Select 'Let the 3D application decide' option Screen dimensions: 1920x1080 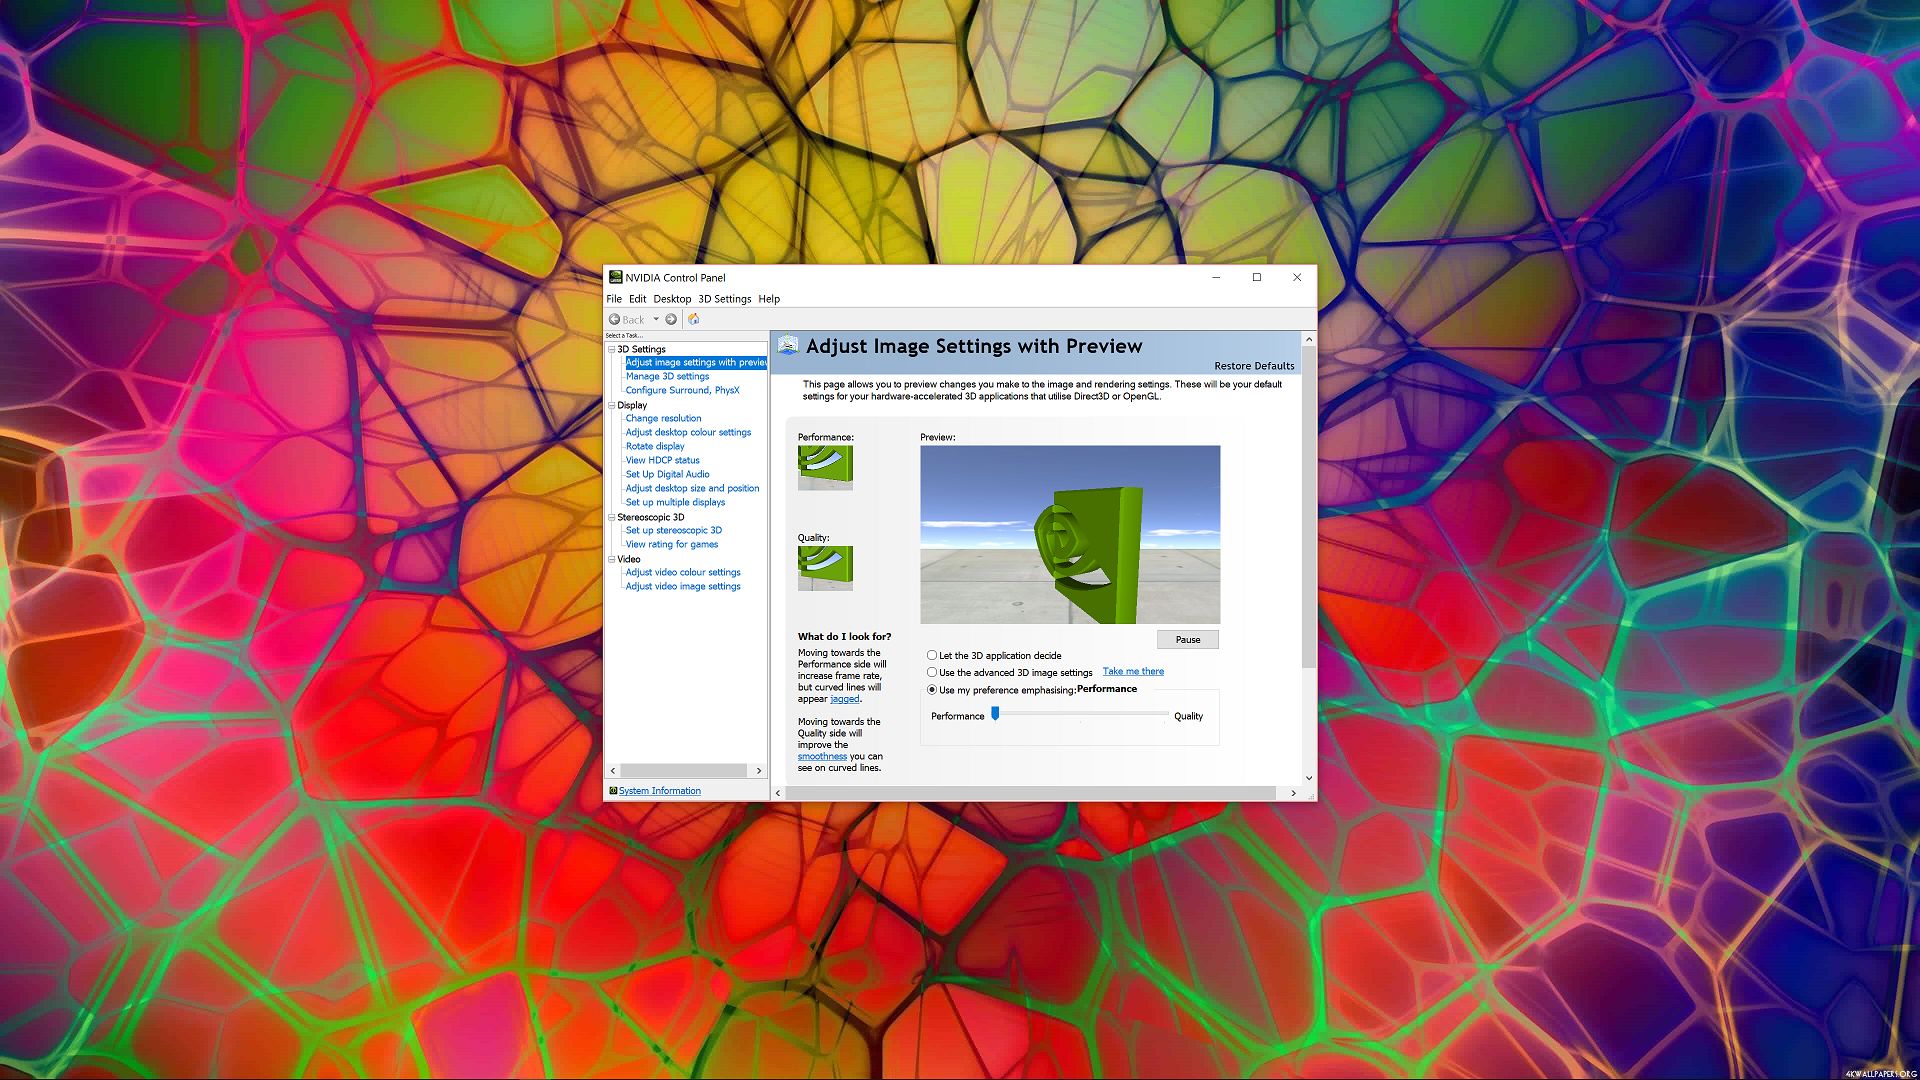932,656
